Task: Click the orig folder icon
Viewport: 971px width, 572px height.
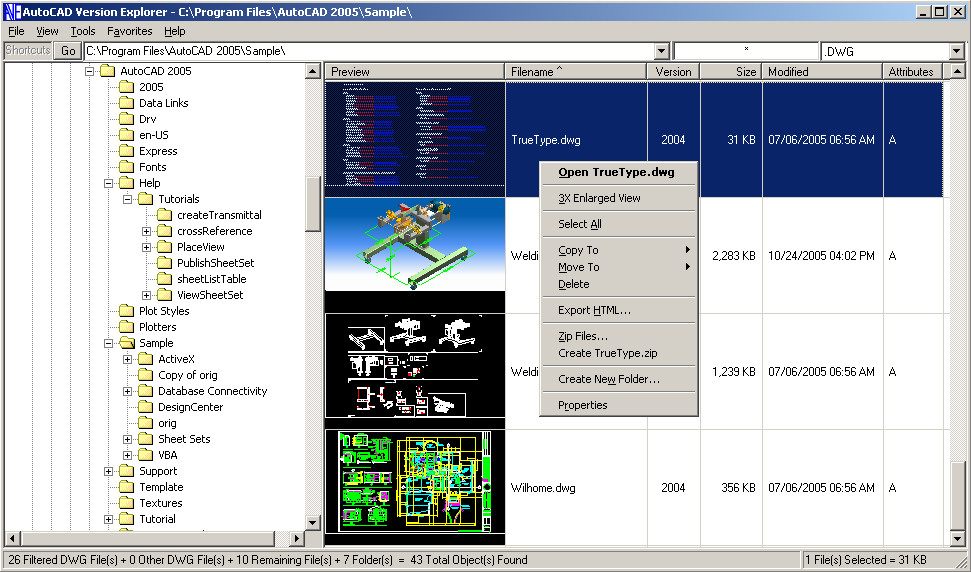Action: click(146, 423)
